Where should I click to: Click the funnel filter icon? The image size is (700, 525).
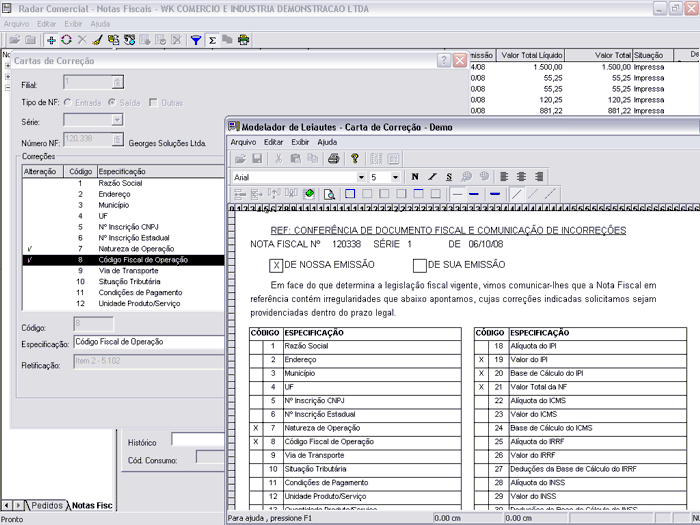point(196,41)
